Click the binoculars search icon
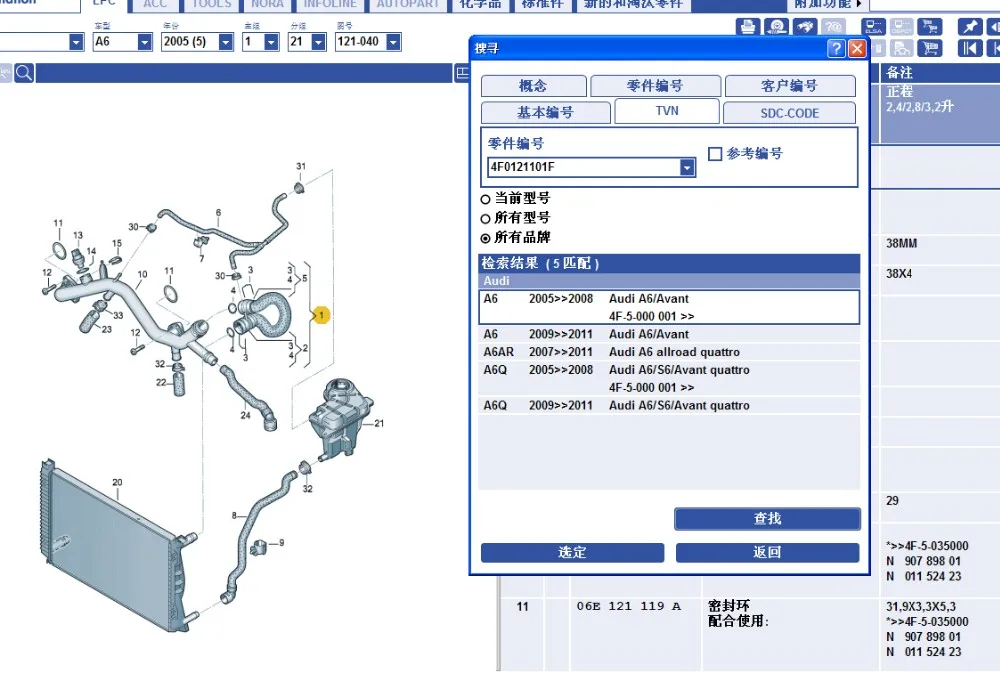The image size is (1000, 673). (805, 27)
